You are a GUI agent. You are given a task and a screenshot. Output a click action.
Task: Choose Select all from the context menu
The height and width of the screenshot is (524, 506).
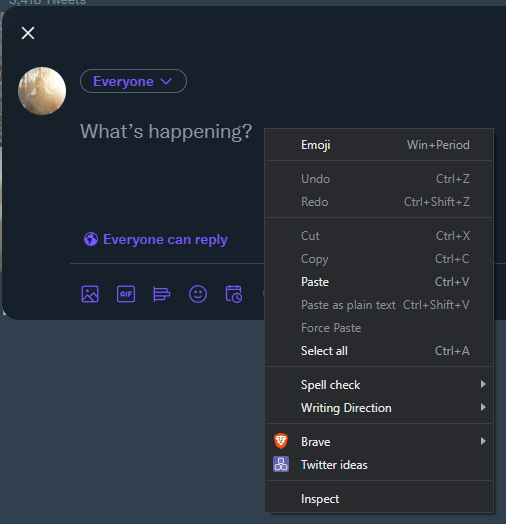[379, 351]
